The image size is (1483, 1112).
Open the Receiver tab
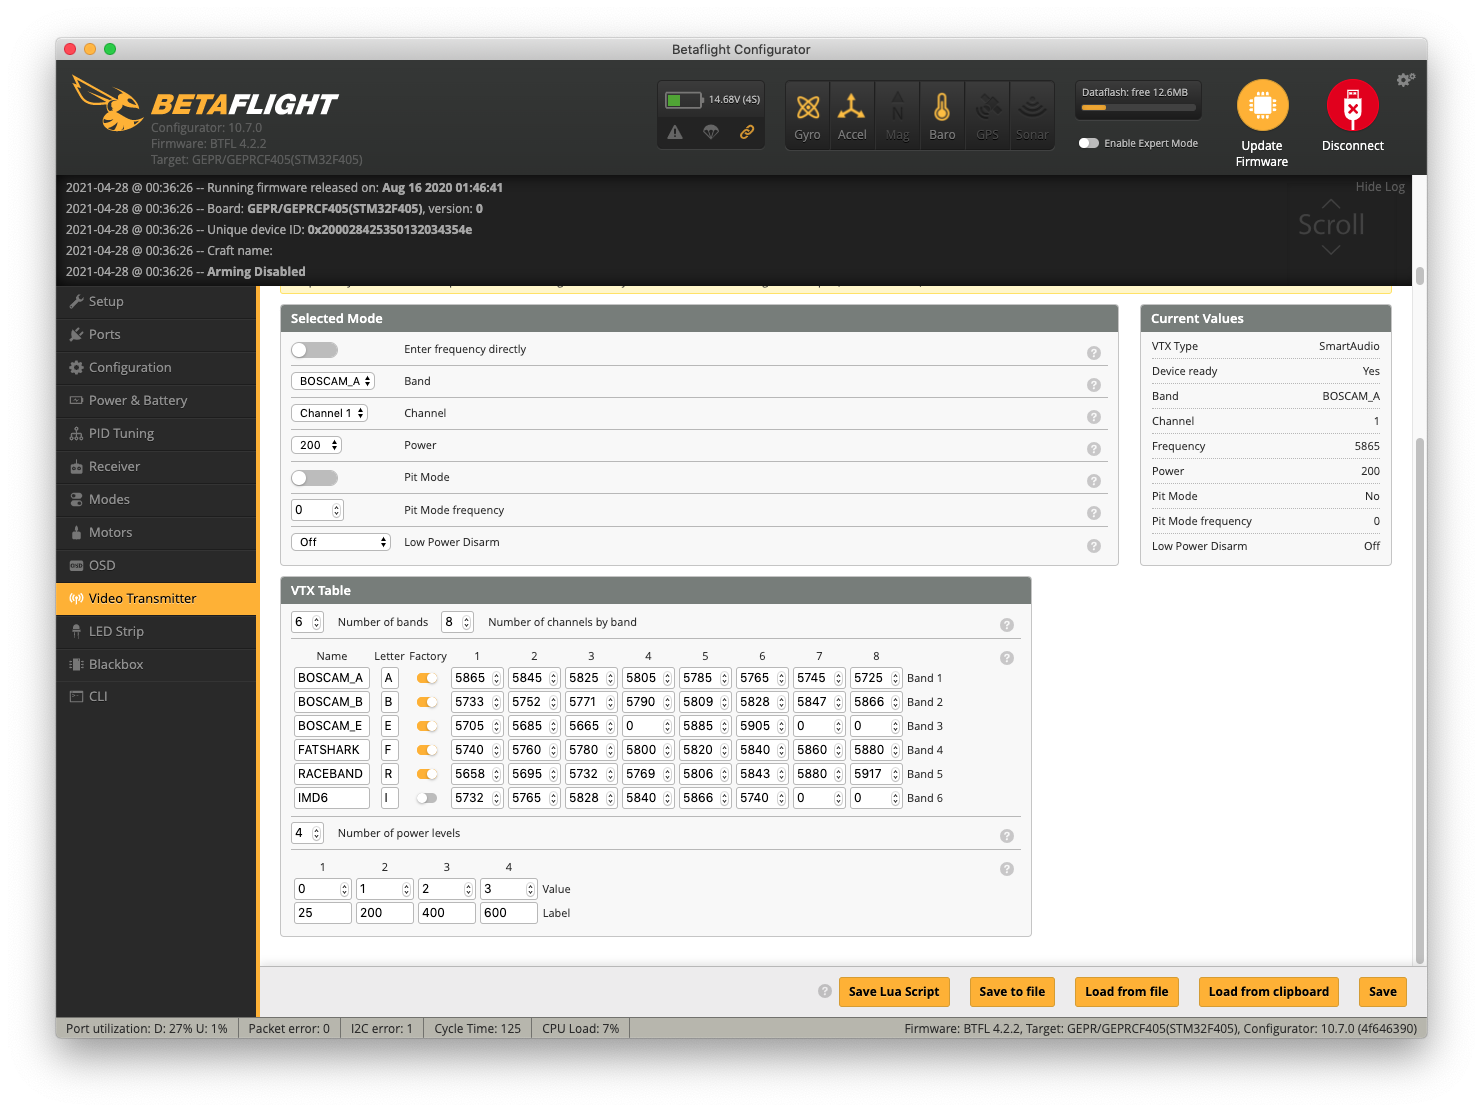coord(156,466)
